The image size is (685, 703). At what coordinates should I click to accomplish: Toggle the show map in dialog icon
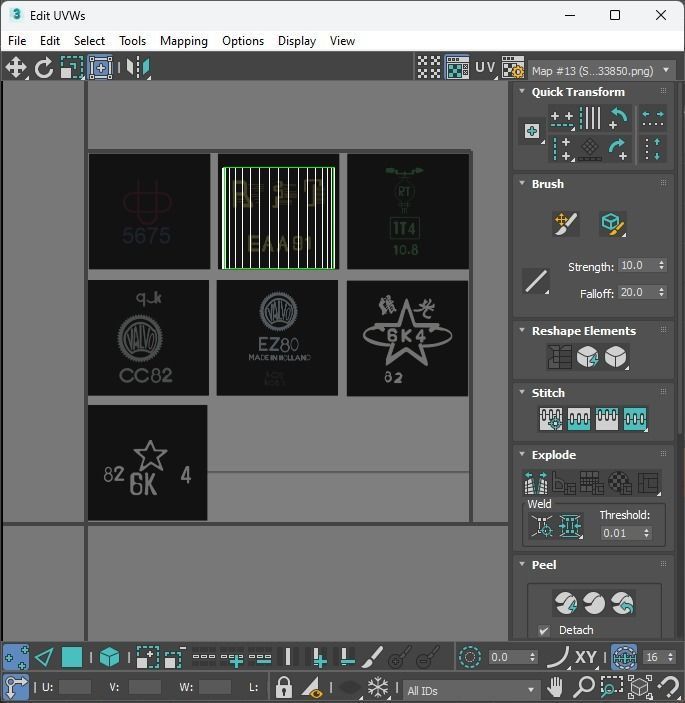click(x=457, y=67)
